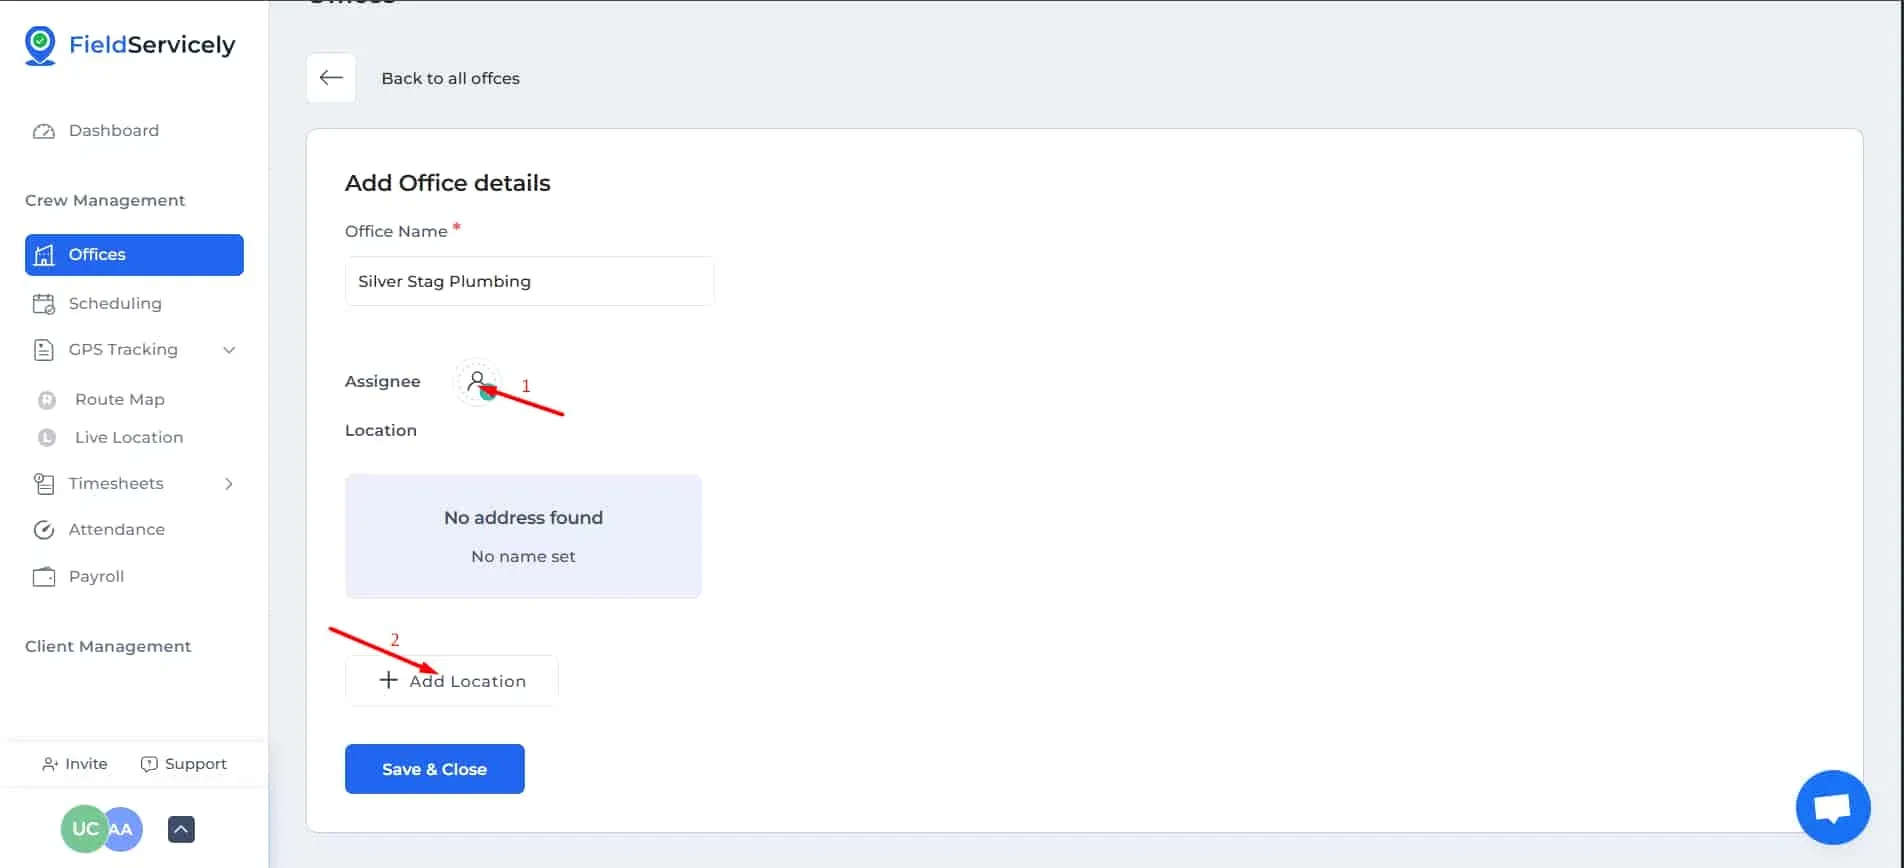Expand the GPS Tracking chevron
This screenshot has width=1904, height=868.
(x=229, y=349)
